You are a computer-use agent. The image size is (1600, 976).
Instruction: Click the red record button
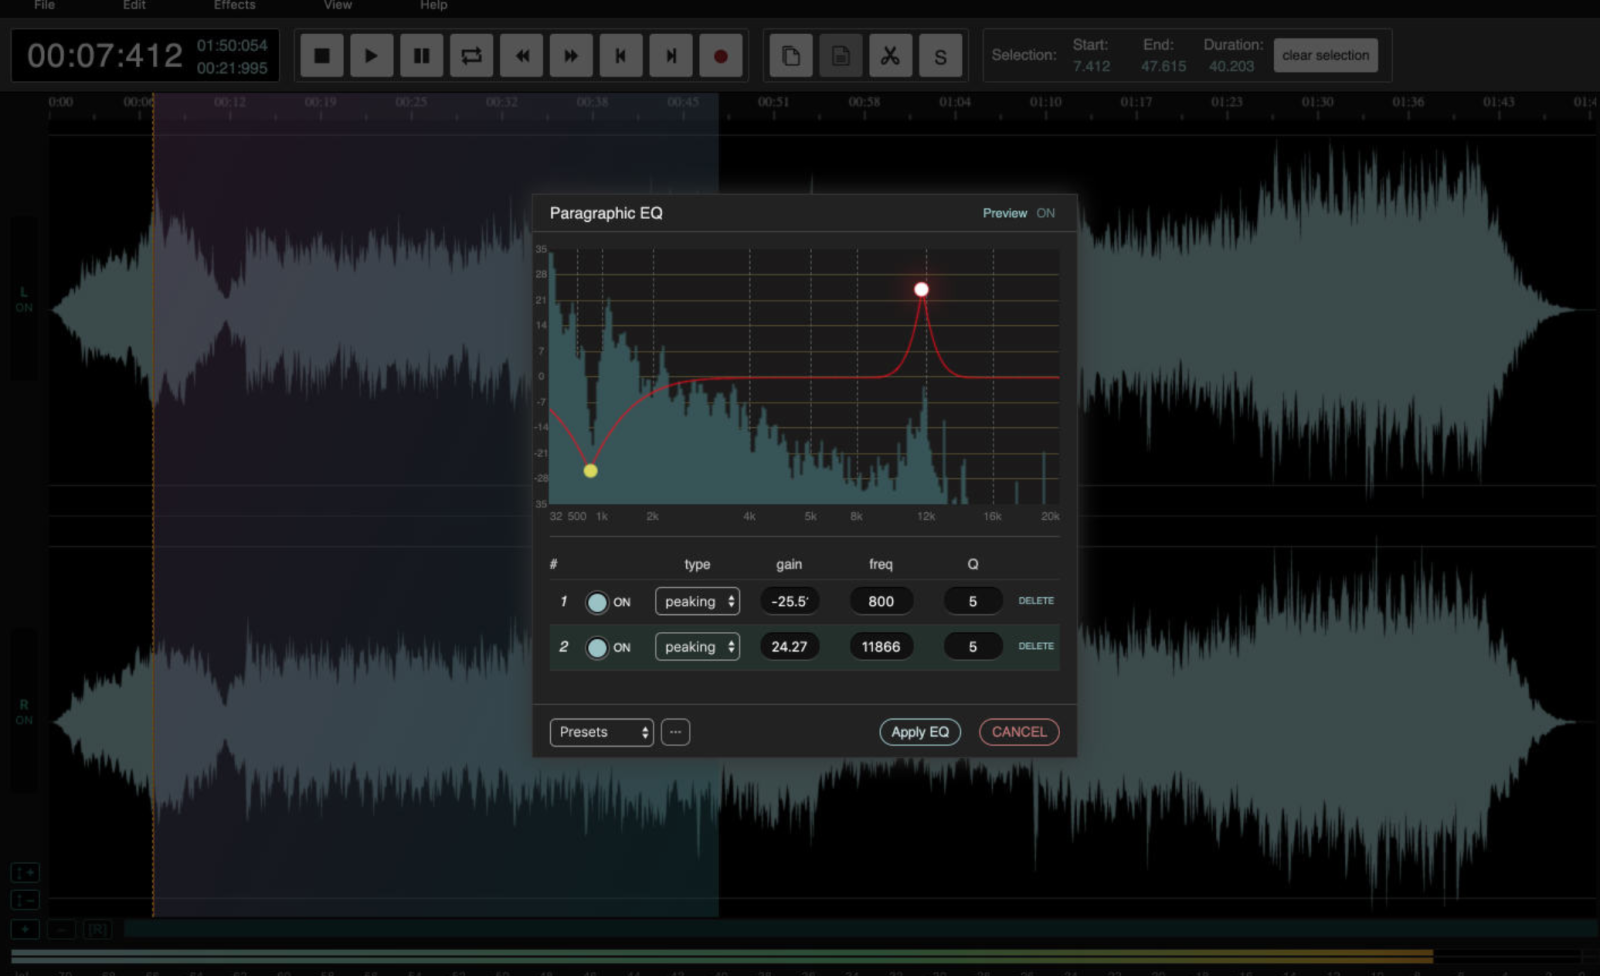click(721, 55)
